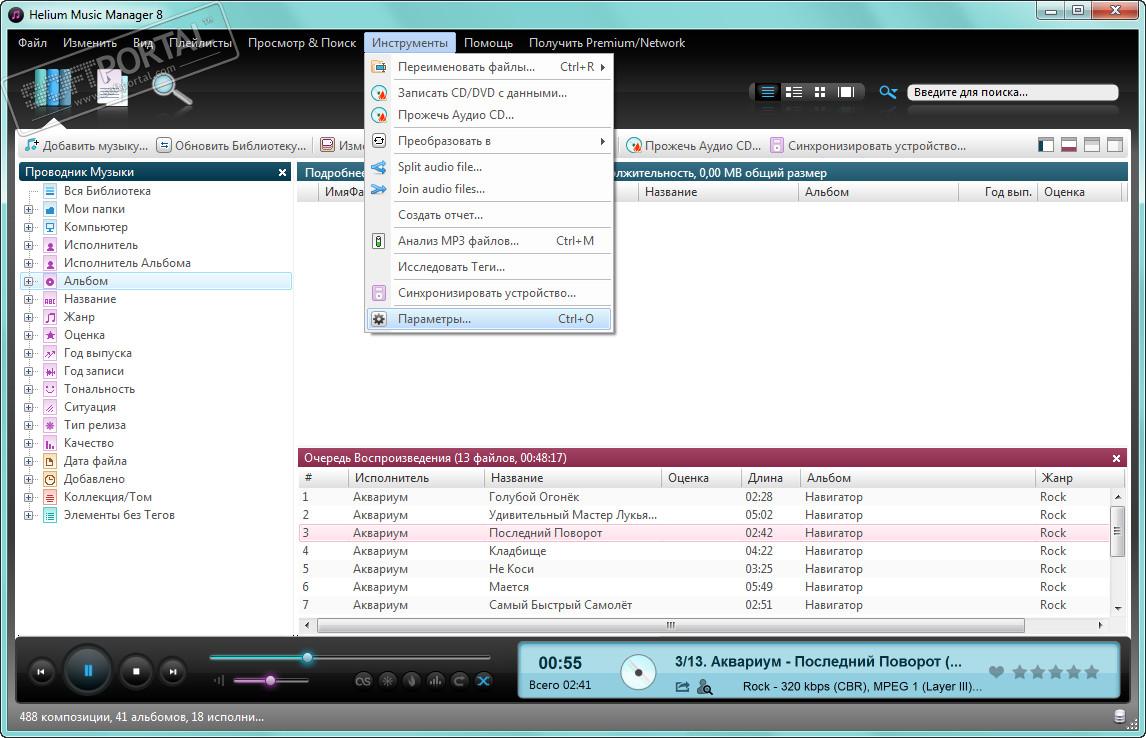Open the Файл menu

tap(32, 42)
